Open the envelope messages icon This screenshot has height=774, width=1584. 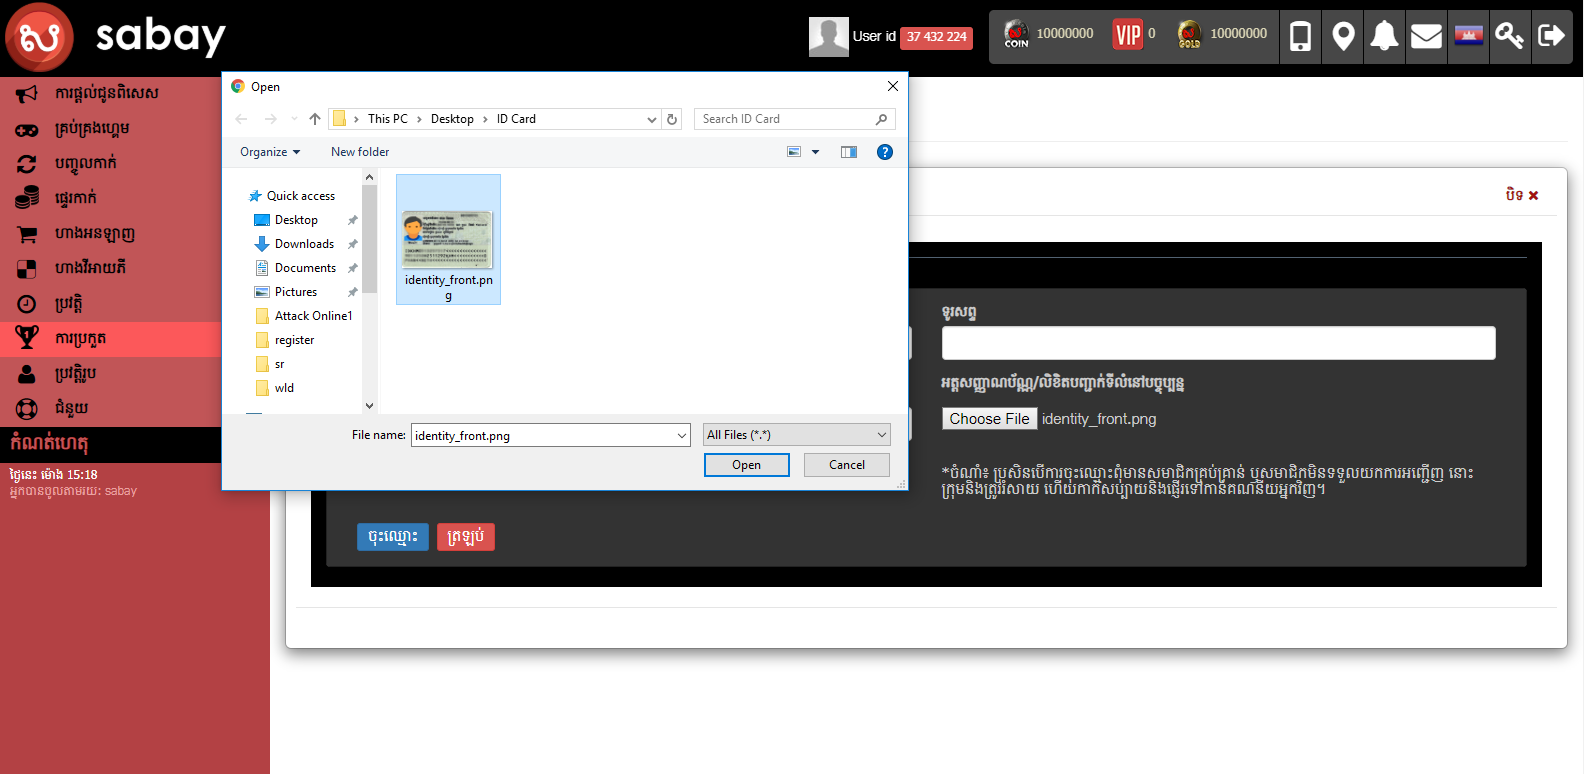[1426, 37]
